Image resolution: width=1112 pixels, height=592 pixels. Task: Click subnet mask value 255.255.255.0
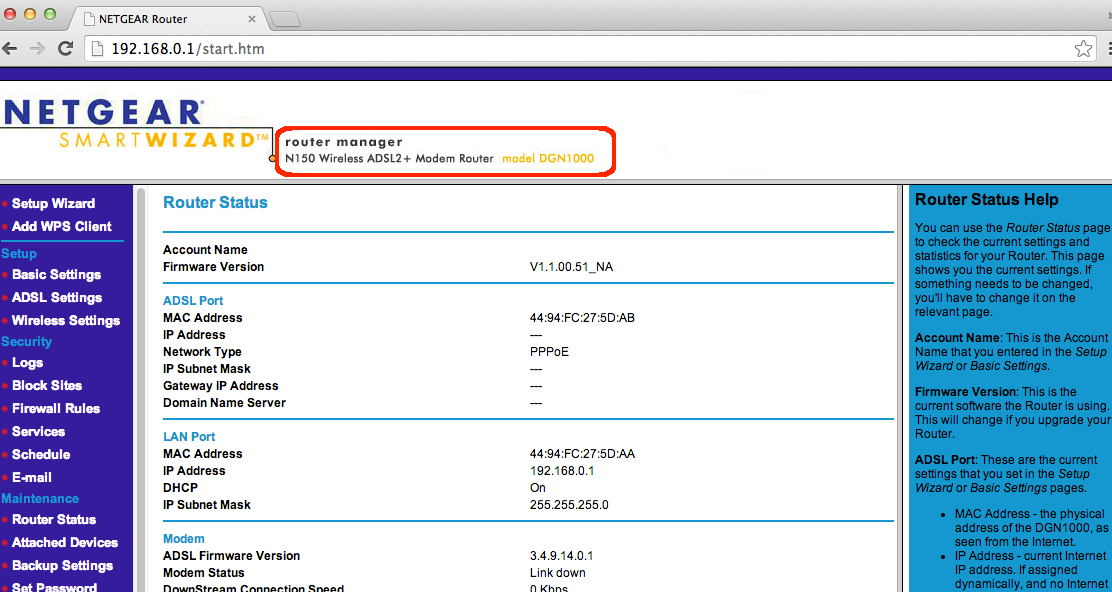coord(569,505)
